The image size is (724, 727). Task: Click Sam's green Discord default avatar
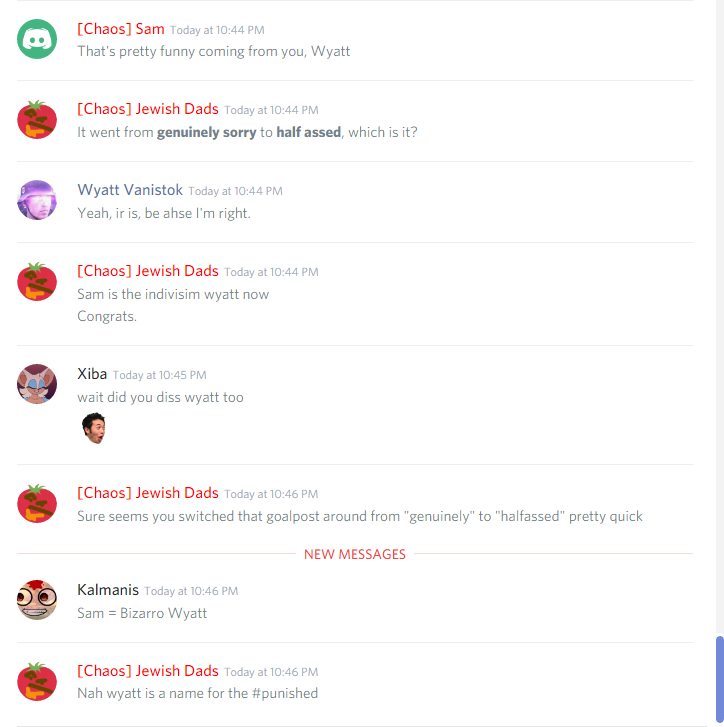pyautogui.click(x=37, y=39)
